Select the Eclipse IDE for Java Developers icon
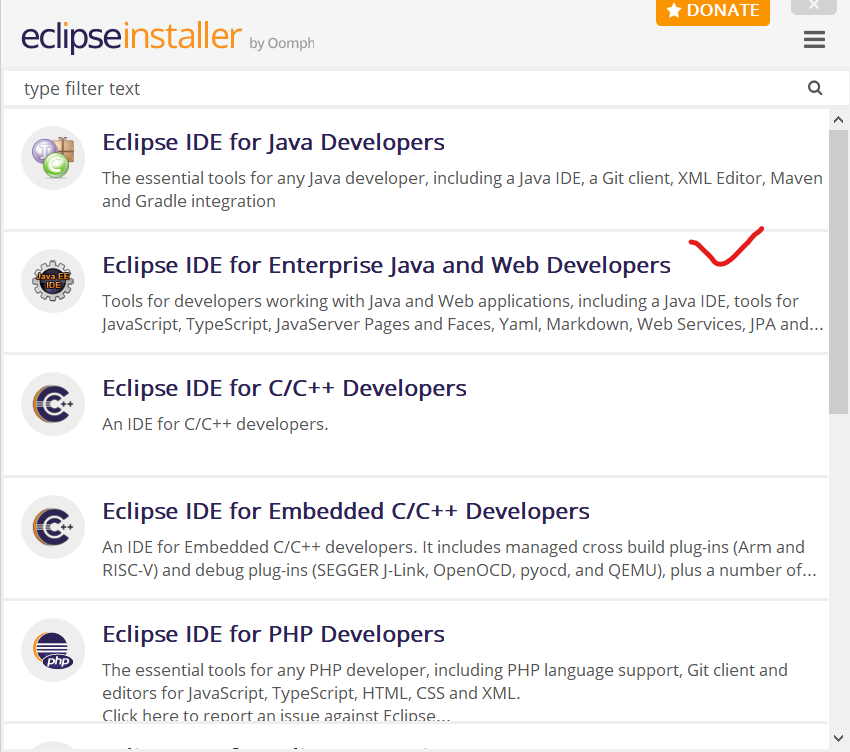The height and width of the screenshot is (752, 850). coord(52,157)
